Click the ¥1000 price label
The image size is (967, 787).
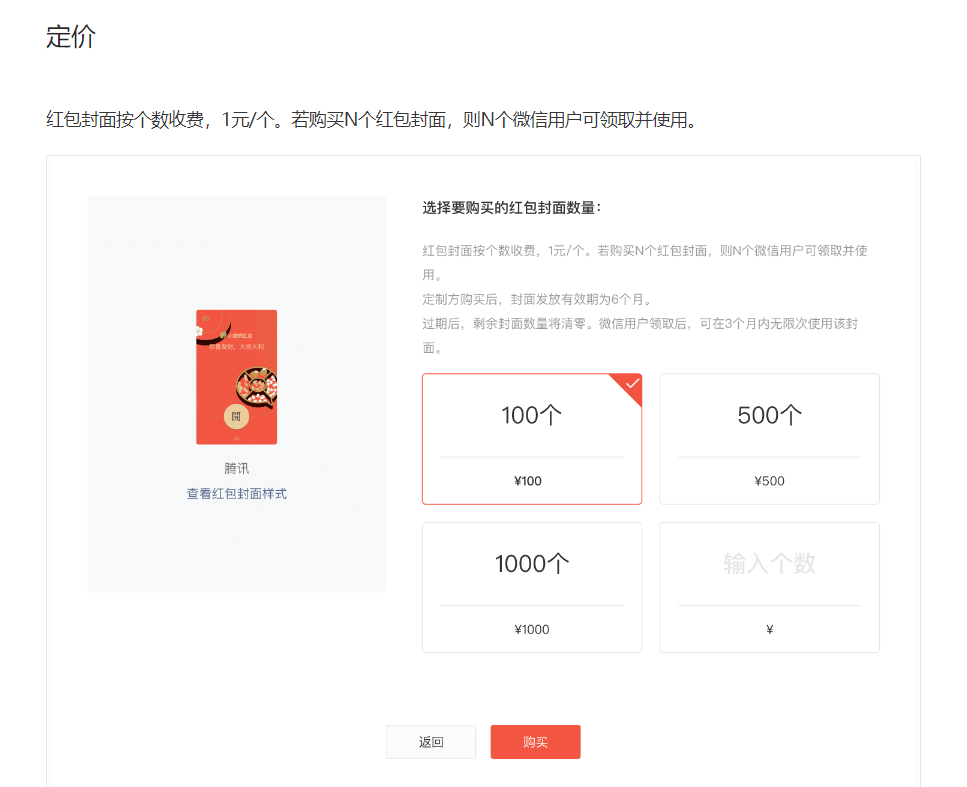[x=532, y=630]
